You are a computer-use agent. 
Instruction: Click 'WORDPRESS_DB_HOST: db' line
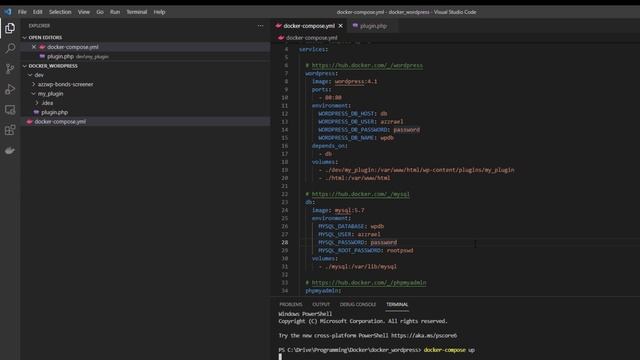(x=353, y=113)
